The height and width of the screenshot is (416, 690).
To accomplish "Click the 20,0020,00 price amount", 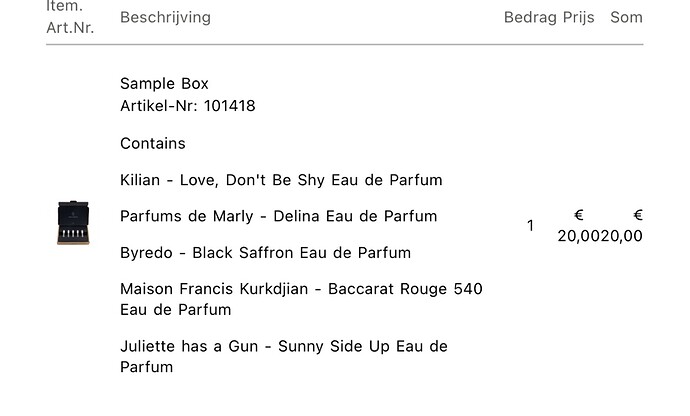I will (x=600, y=236).
